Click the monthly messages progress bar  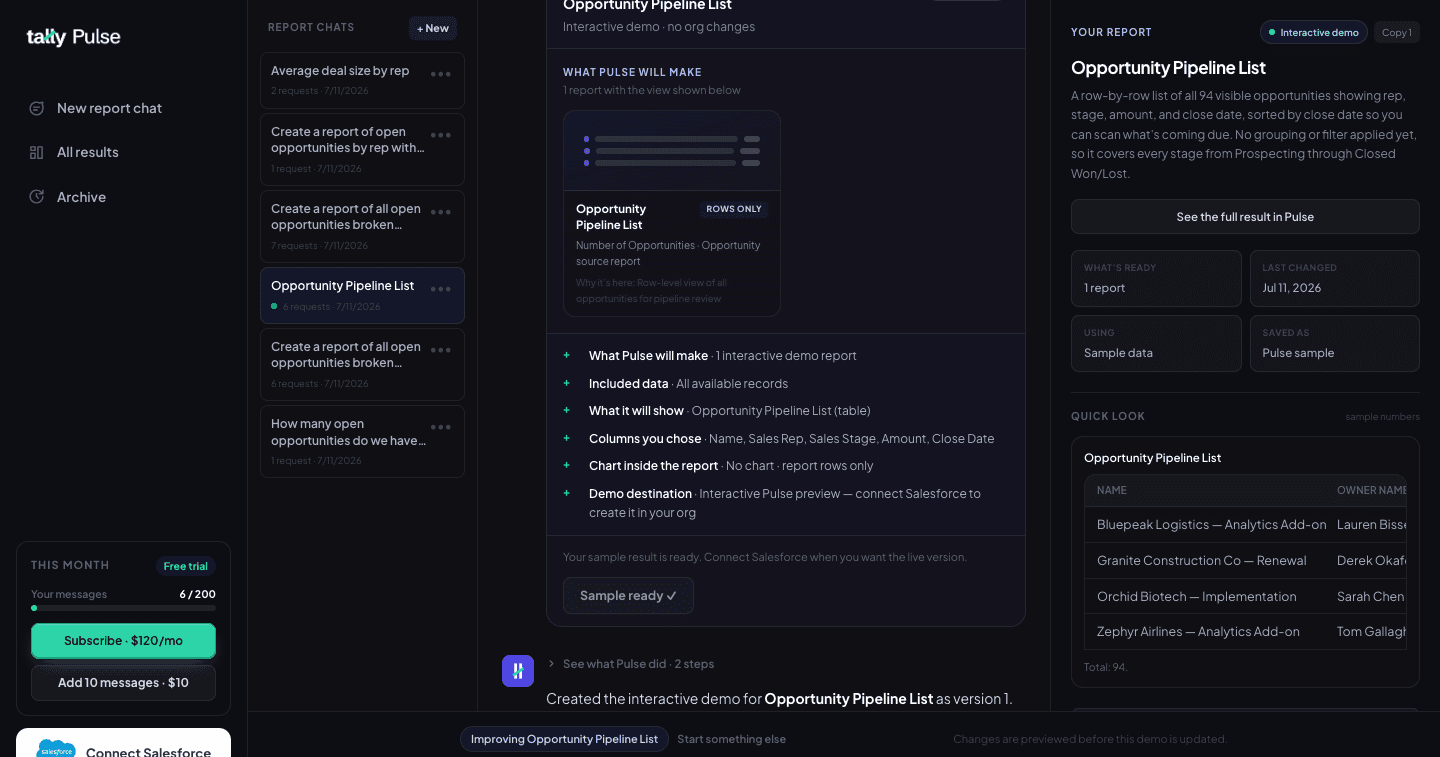point(123,608)
